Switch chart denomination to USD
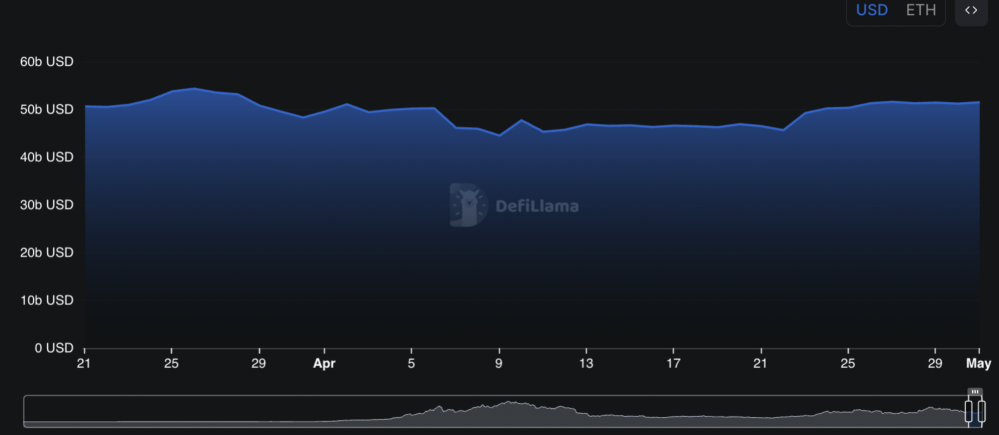 (x=870, y=10)
